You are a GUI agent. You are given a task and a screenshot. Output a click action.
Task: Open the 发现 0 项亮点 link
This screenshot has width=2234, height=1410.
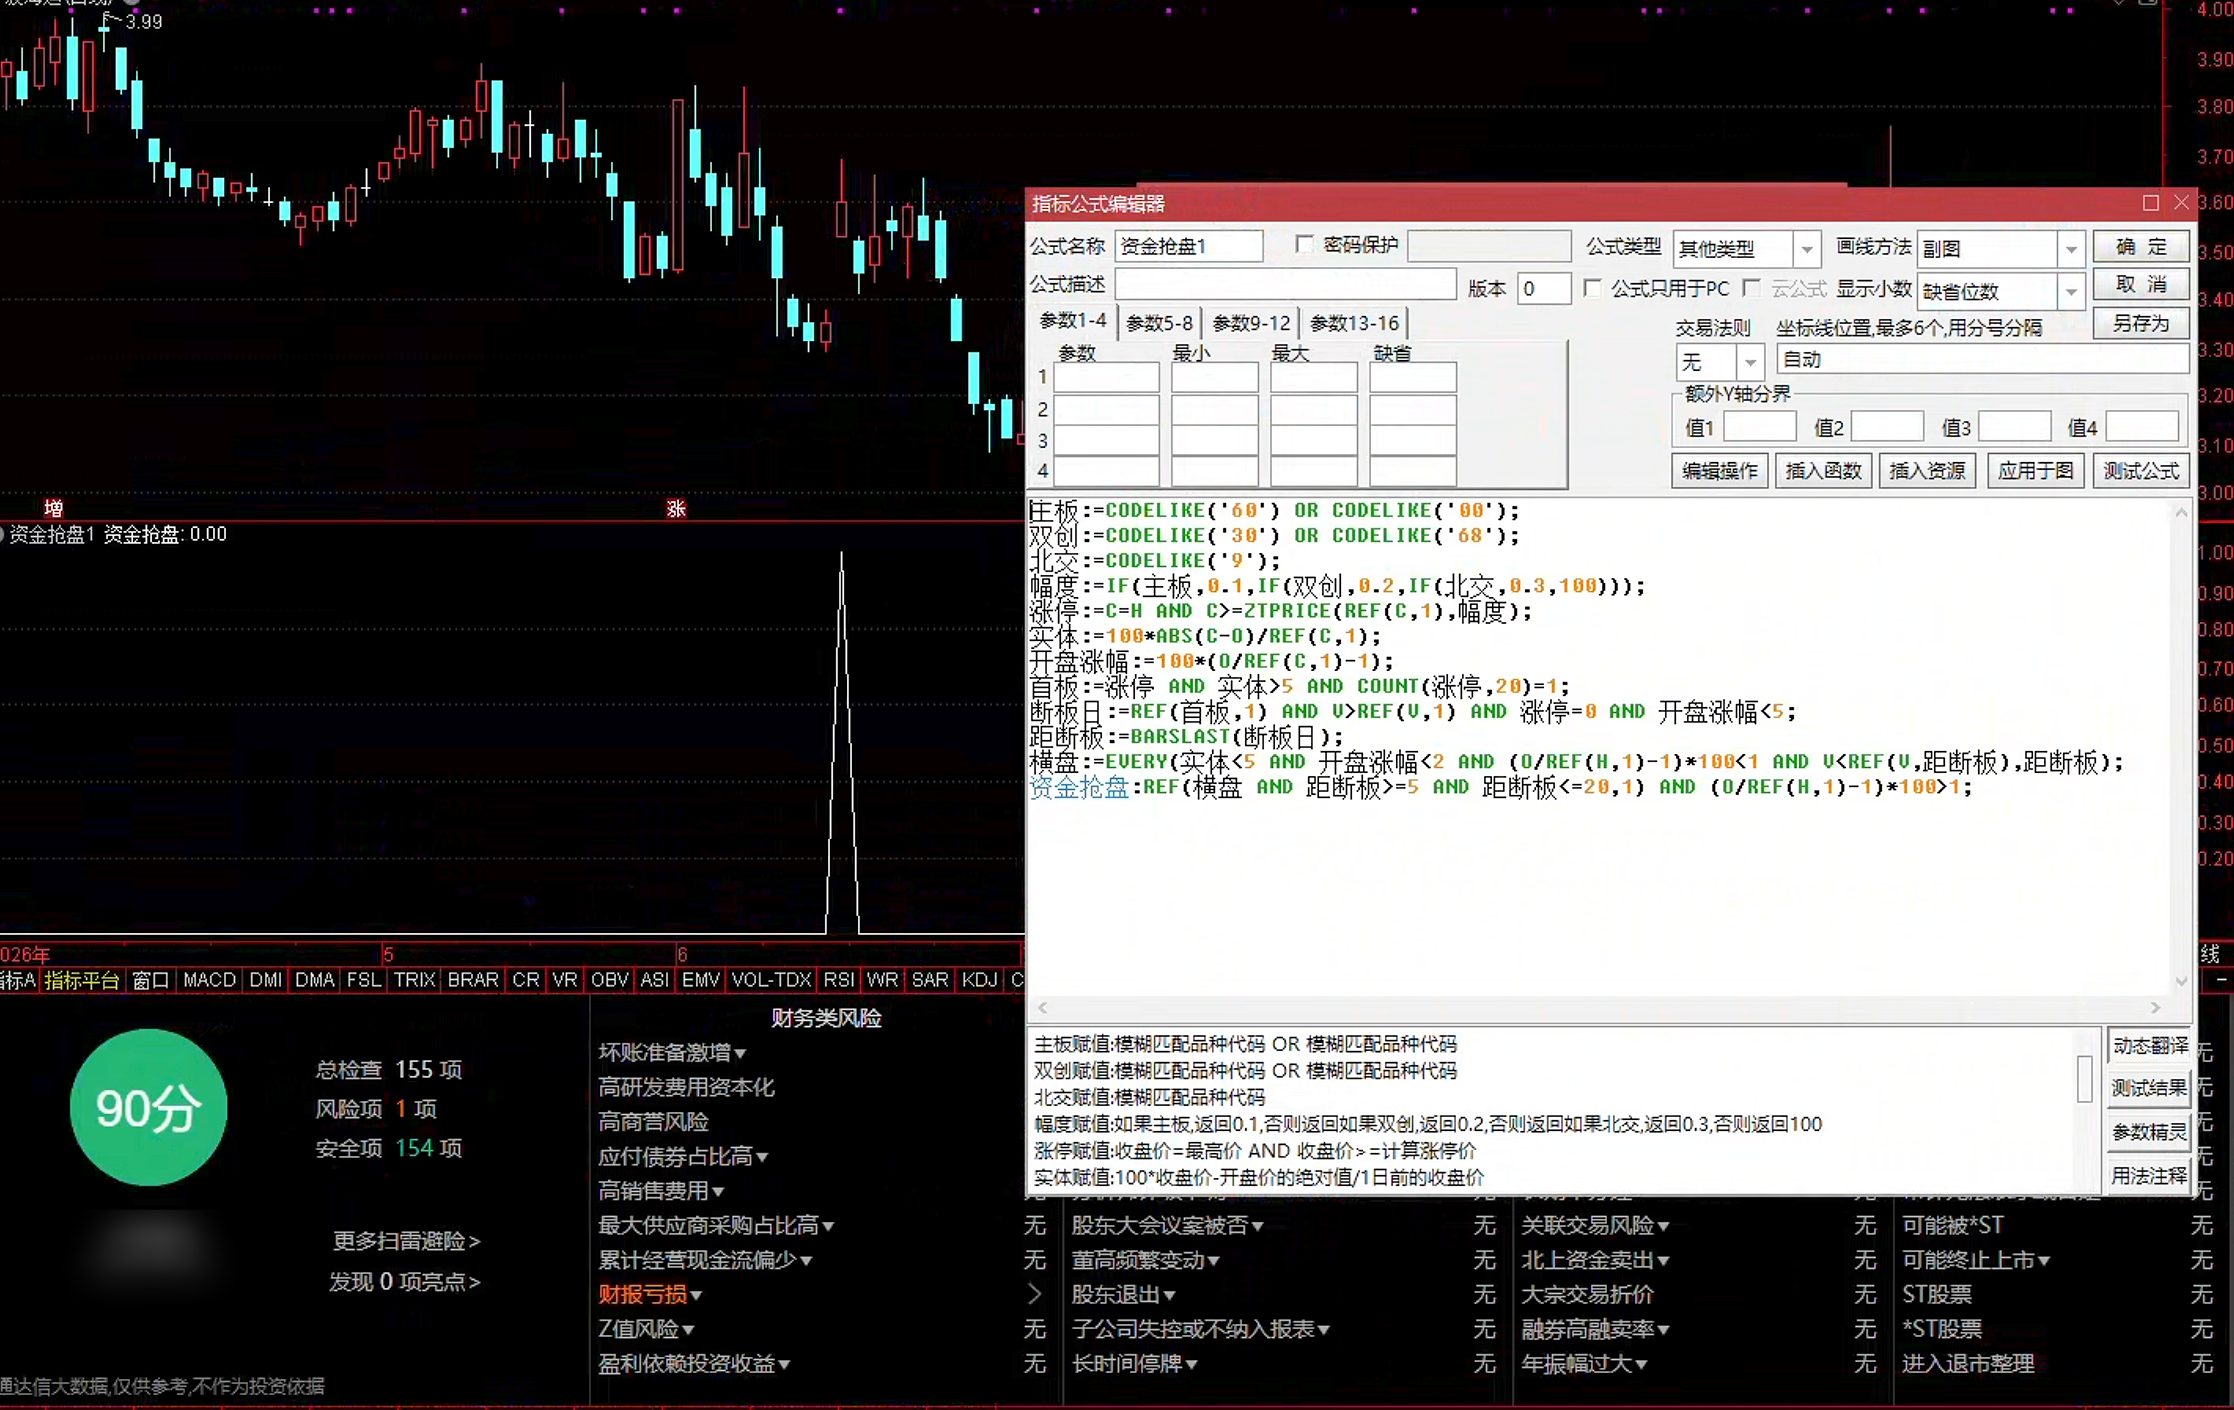point(404,1282)
